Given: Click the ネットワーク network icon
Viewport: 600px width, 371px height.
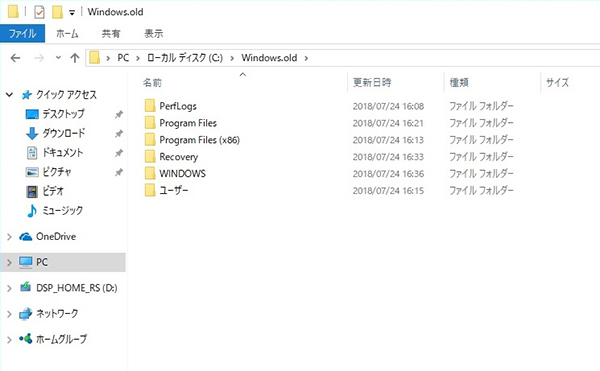Looking at the screenshot, I should tap(26, 314).
